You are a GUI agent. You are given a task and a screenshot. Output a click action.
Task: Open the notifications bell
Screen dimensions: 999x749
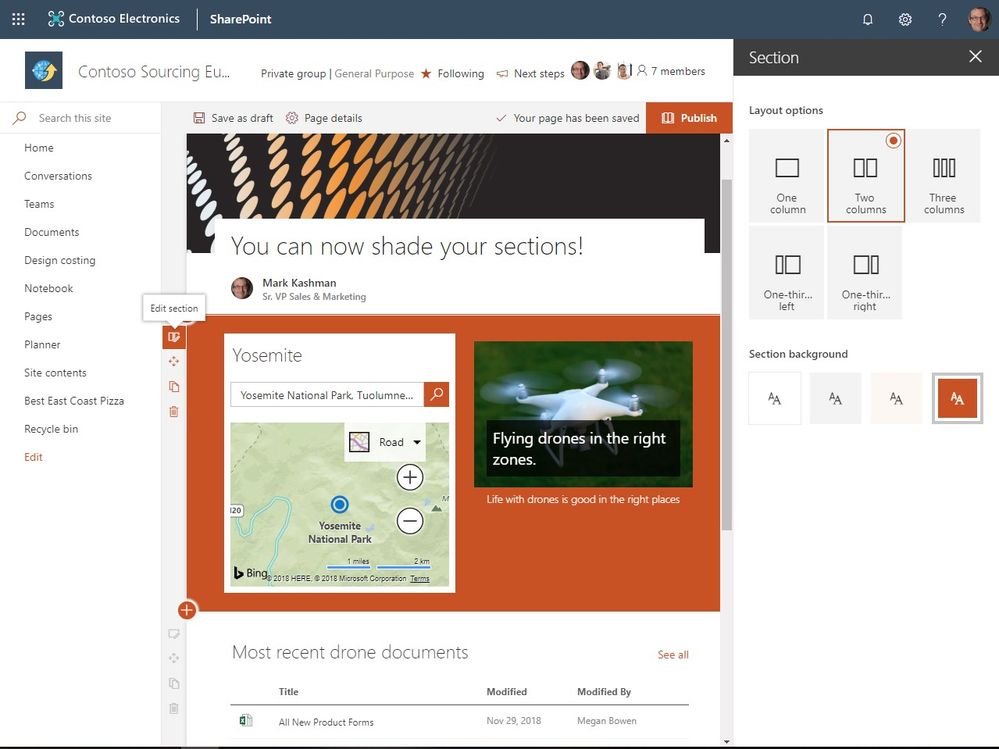pos(868,19)
